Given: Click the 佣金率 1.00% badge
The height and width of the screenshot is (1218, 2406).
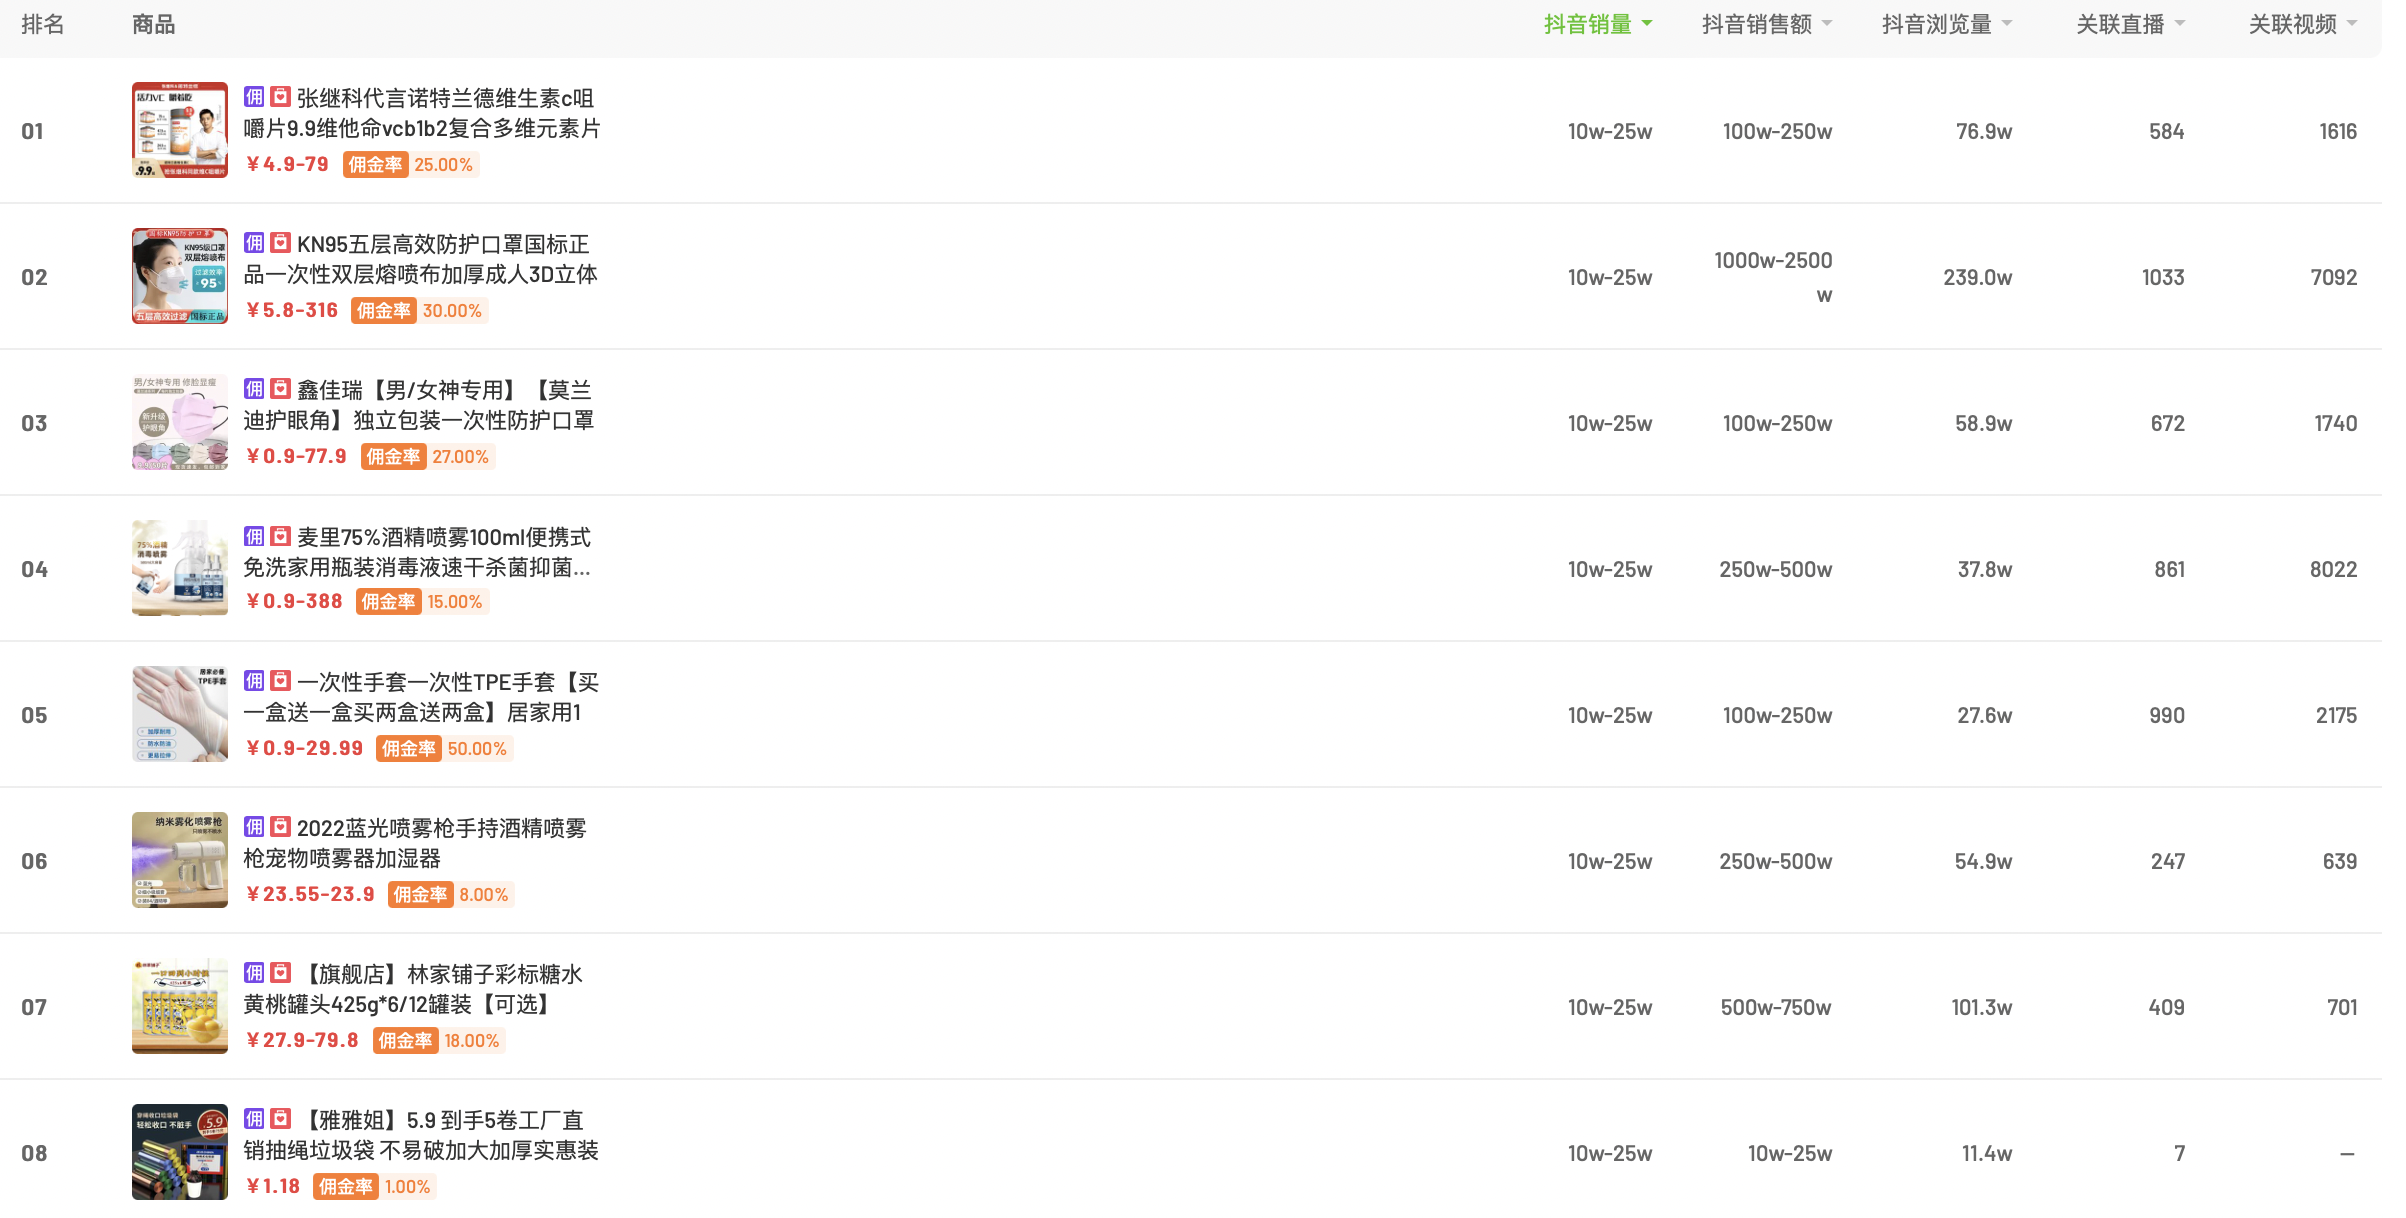Looking at the screenshot, I should click(374, 1187).
